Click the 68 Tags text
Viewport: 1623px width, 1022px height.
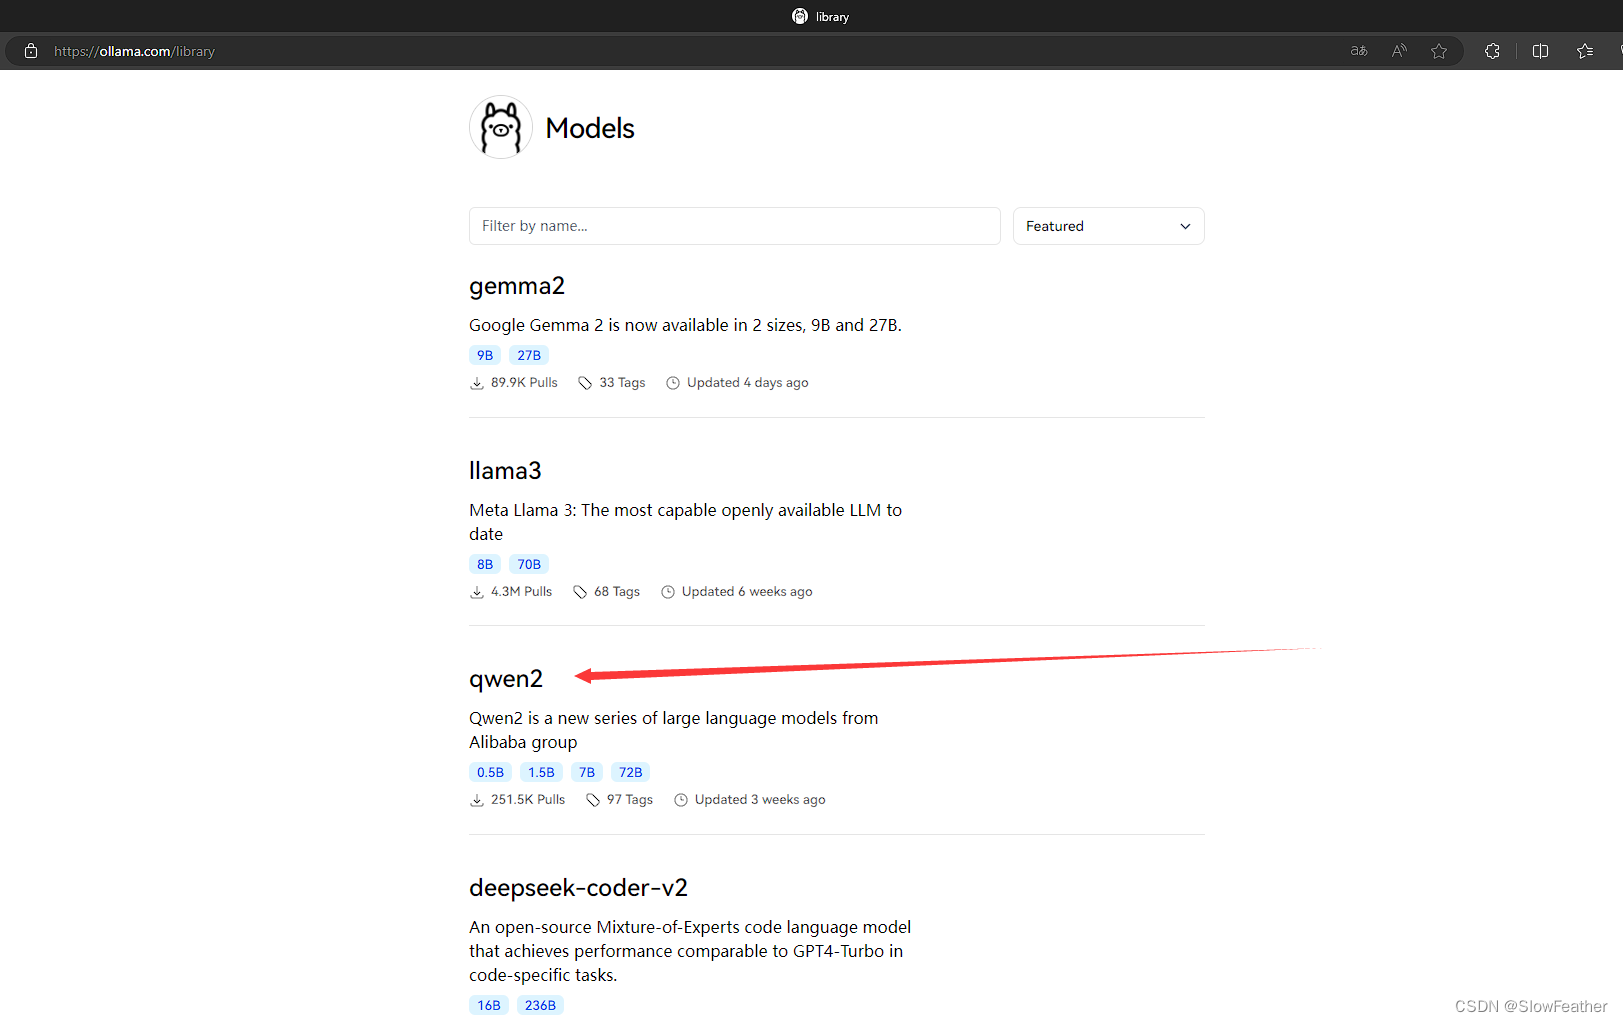[617, 592]
